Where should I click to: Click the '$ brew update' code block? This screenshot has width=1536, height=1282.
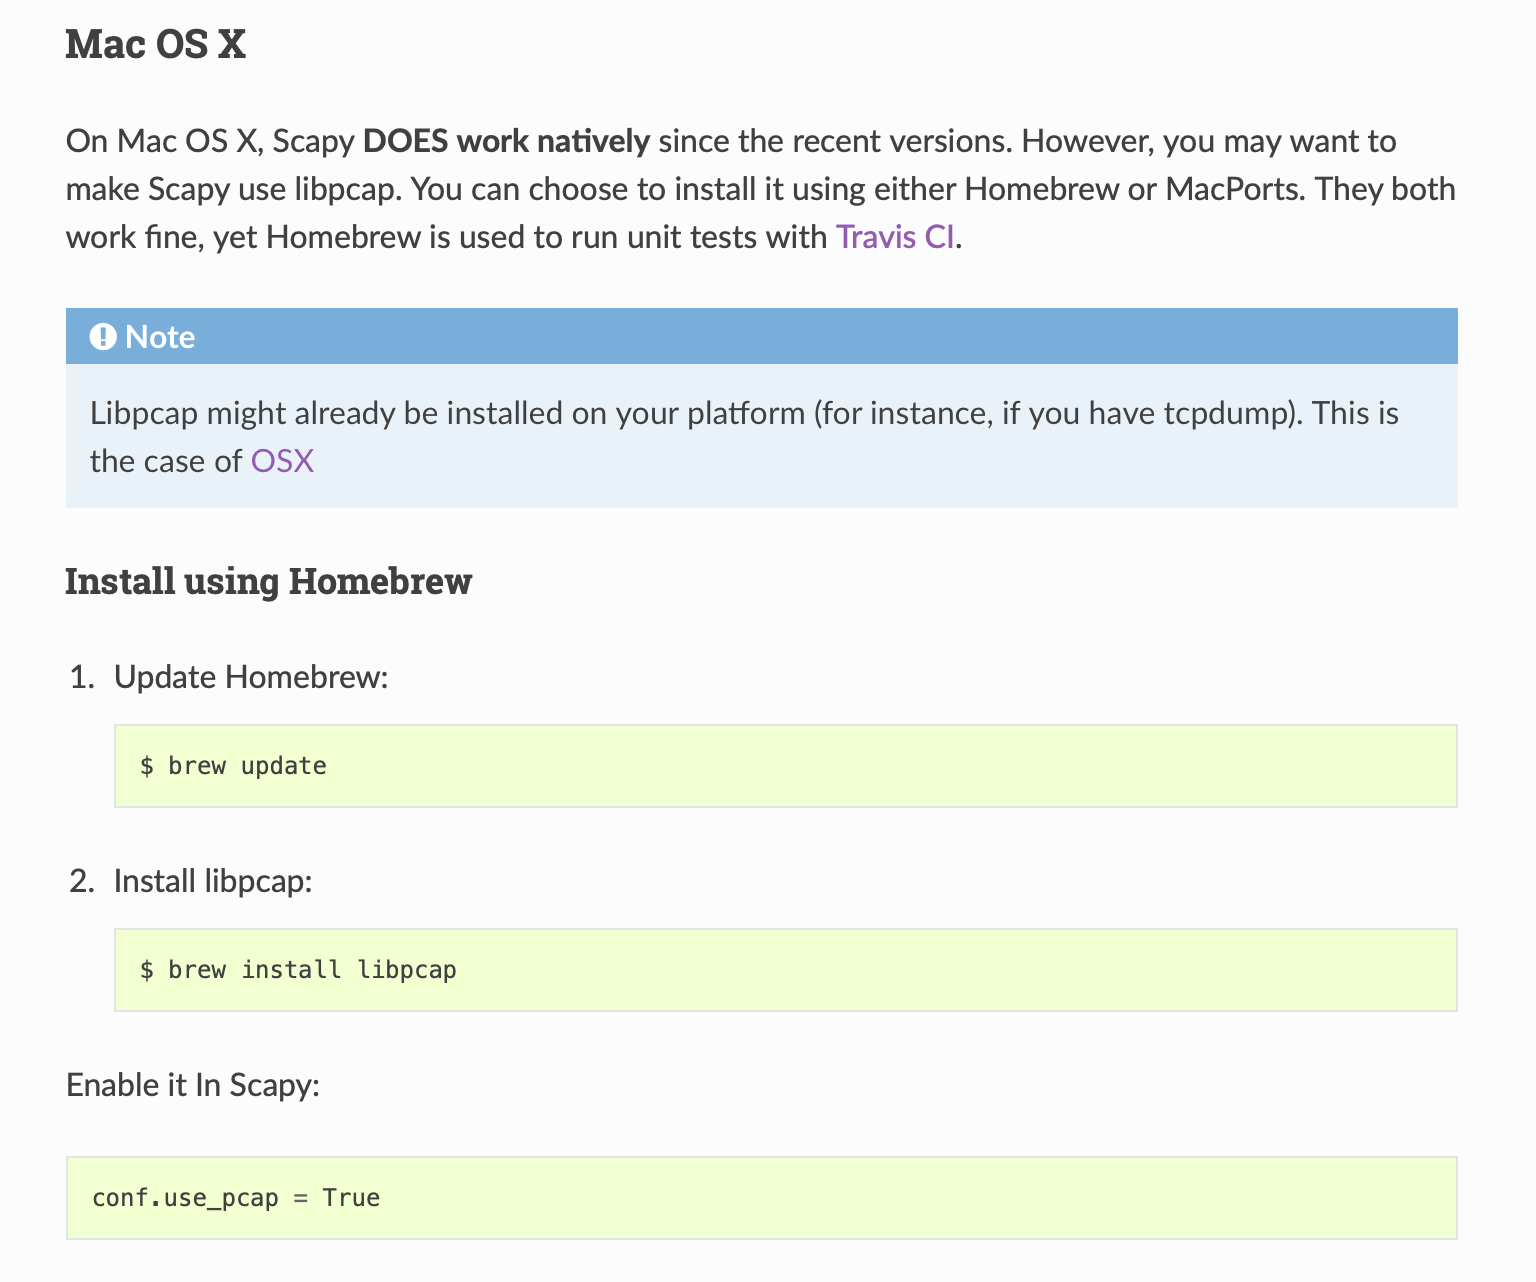point(785,766)
